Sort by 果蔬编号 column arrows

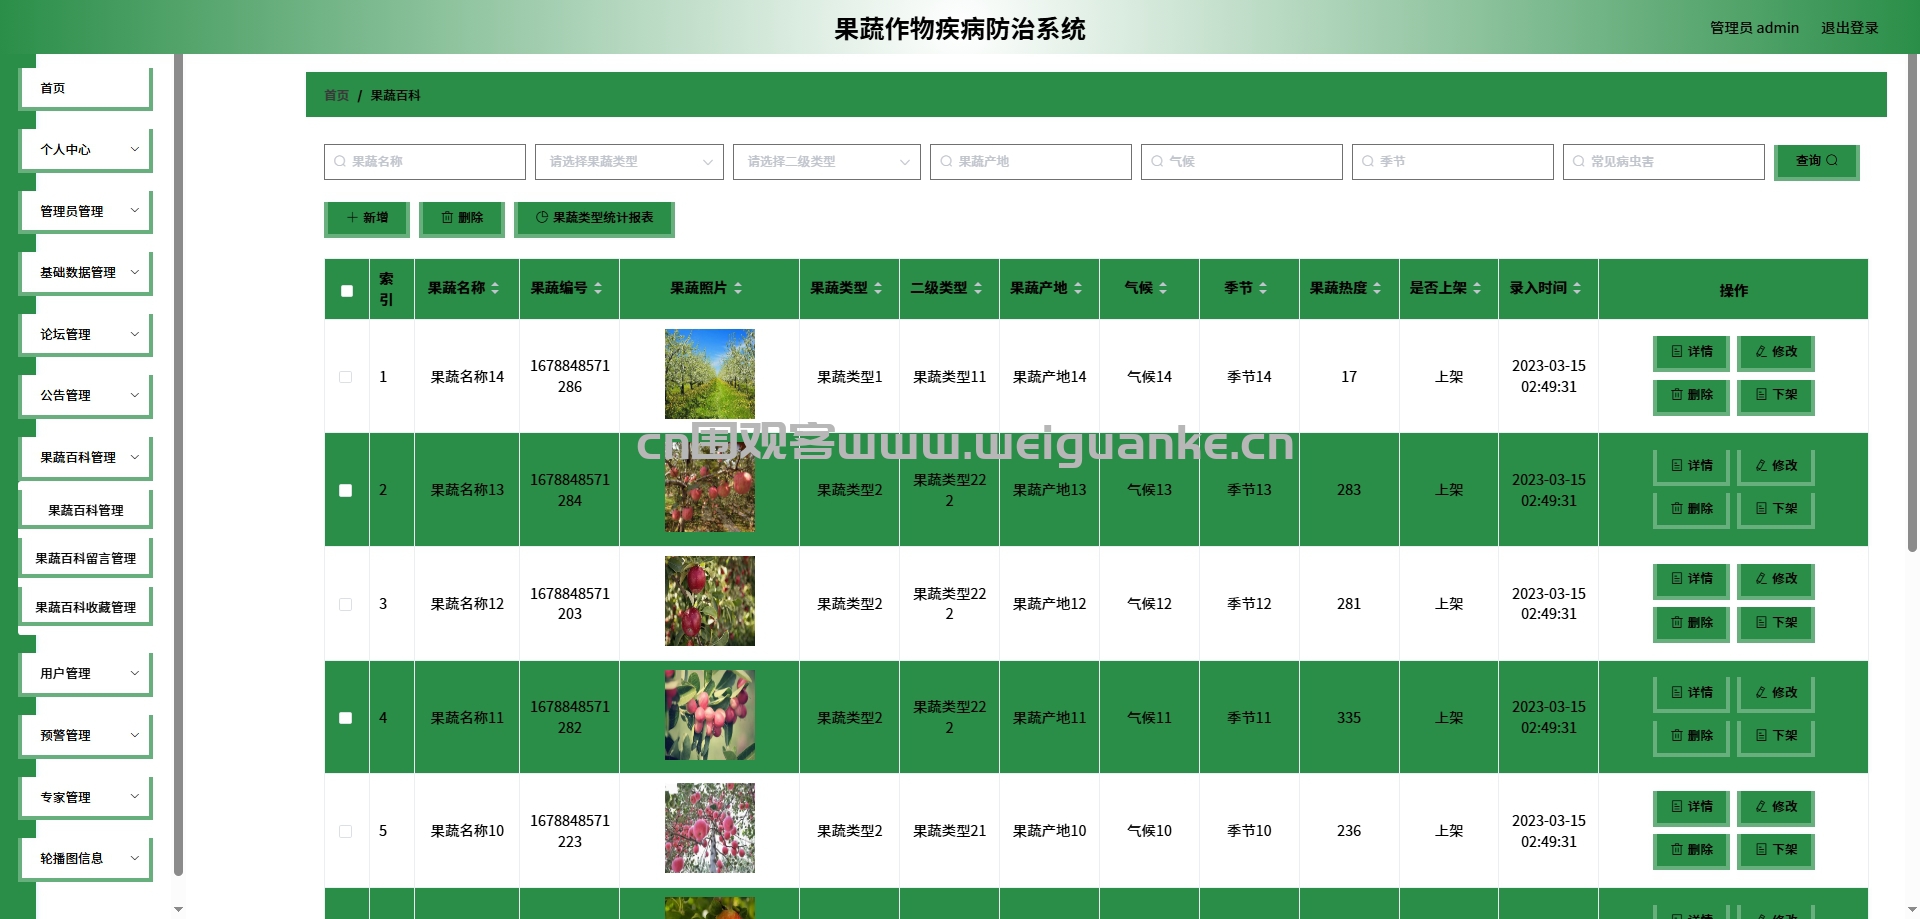(598, 288)
